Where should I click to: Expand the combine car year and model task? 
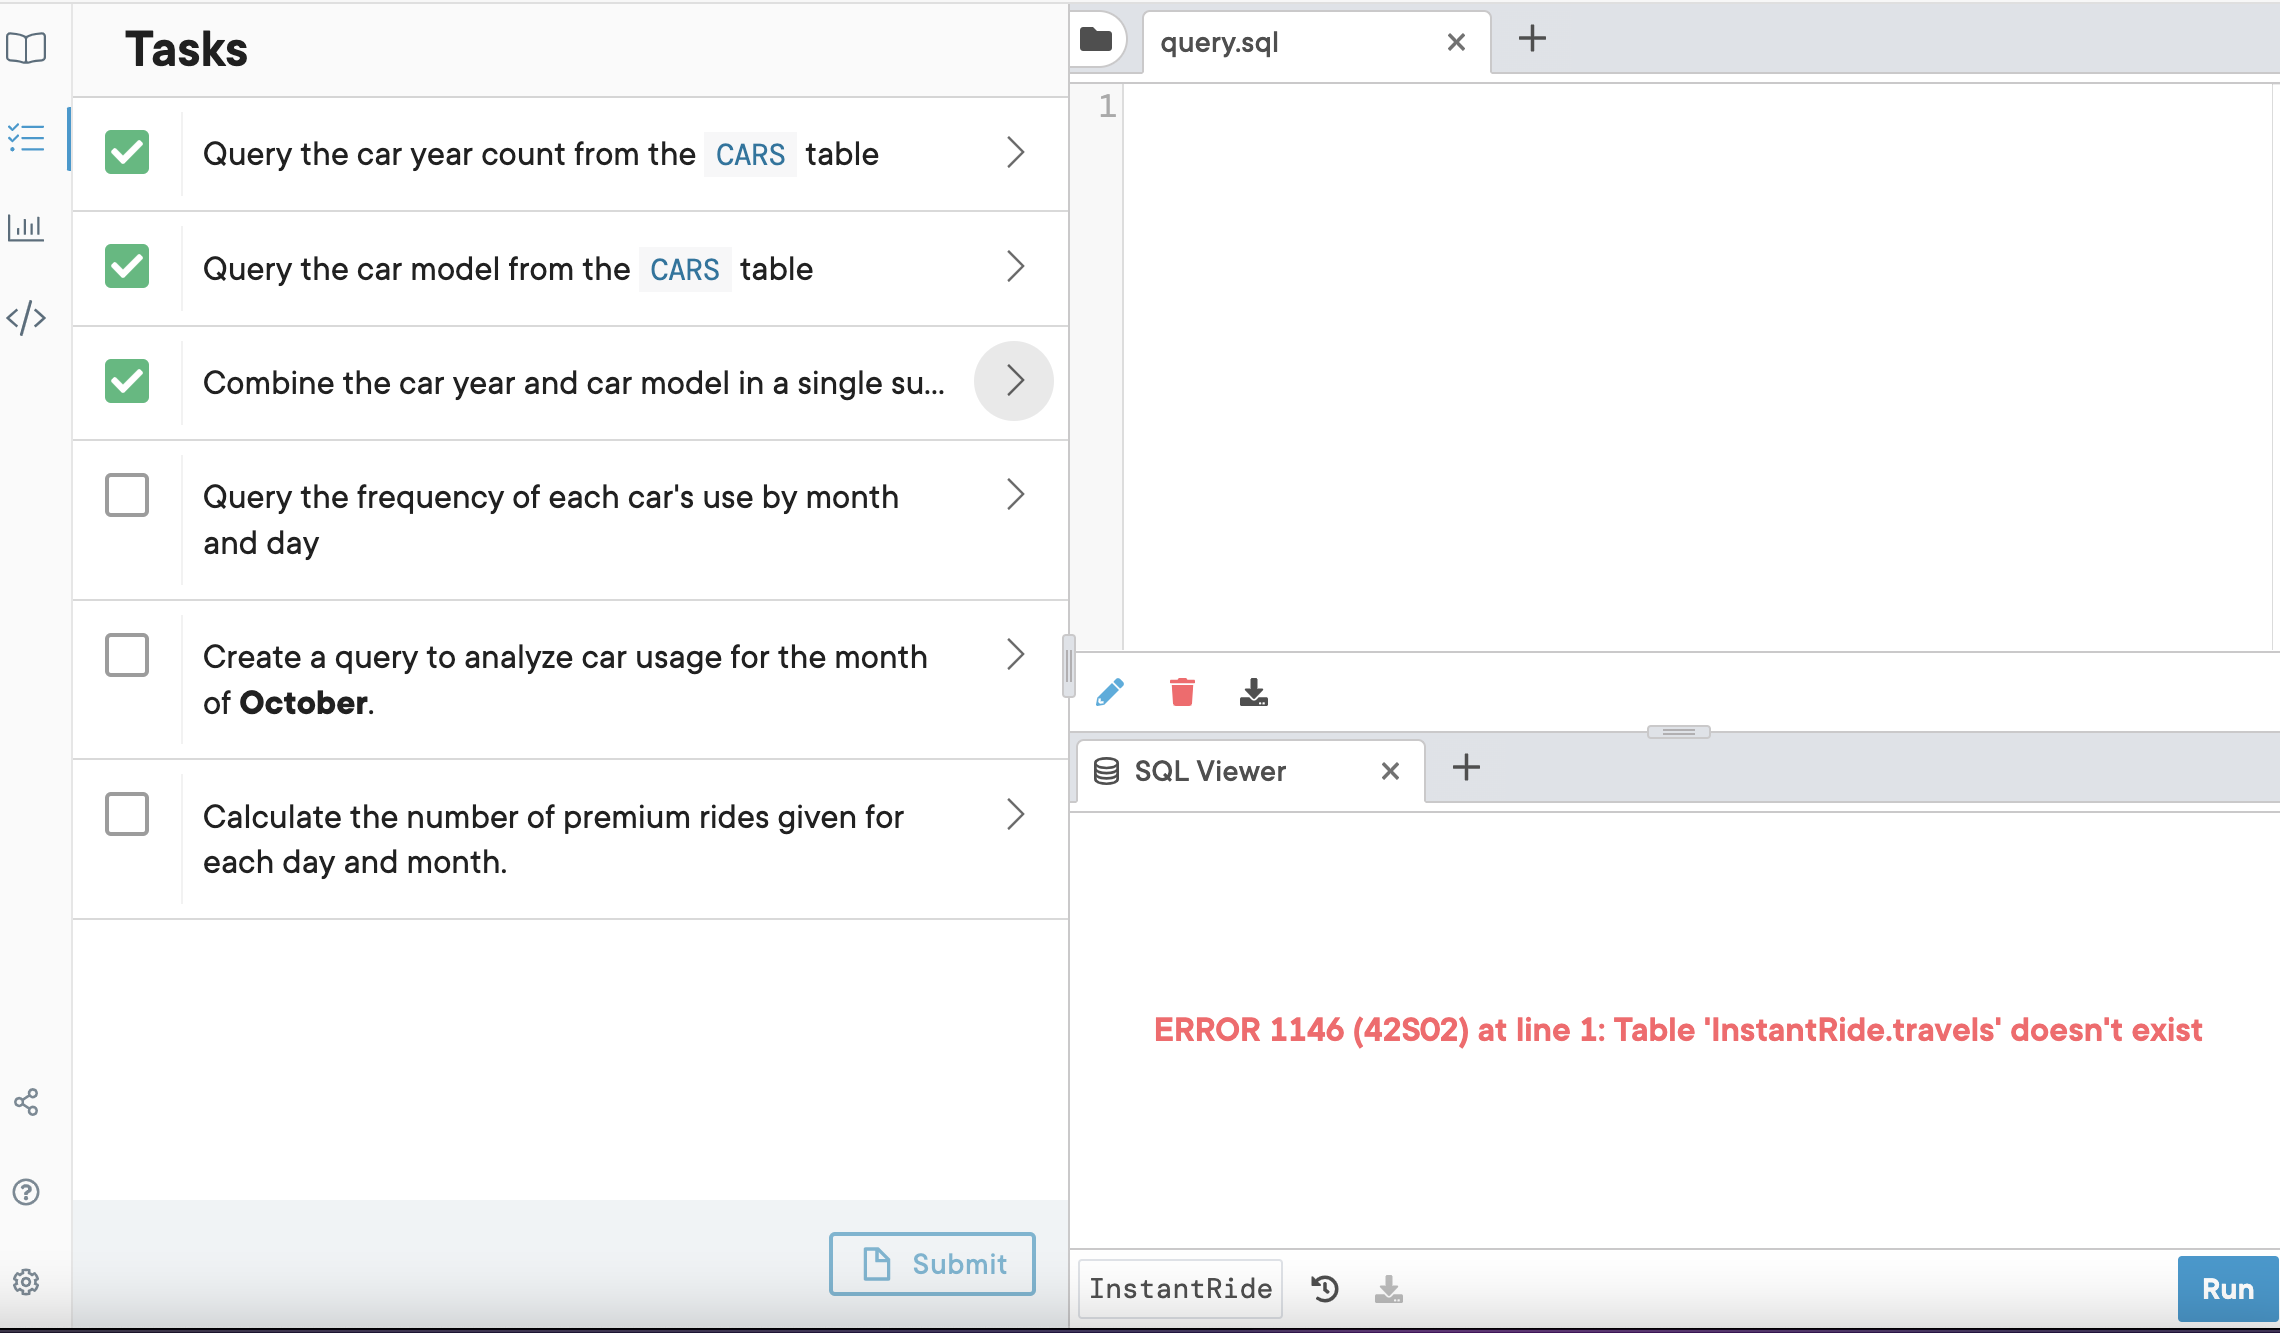pyautogui.click(x=1016, y=381)
